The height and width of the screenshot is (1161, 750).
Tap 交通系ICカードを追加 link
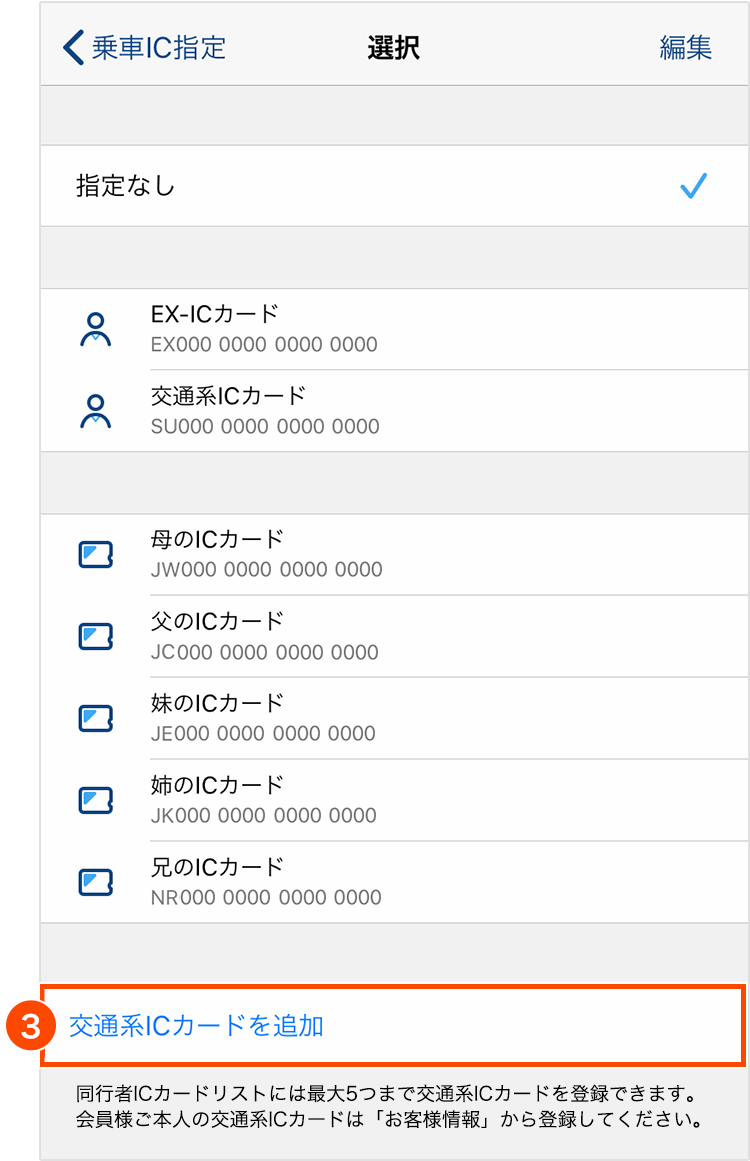click(x=196, y=1025)
